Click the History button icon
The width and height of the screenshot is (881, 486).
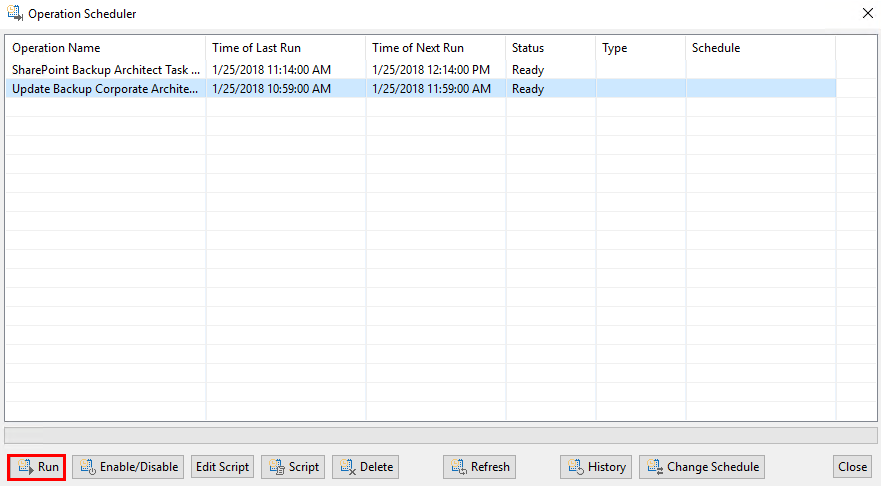coord(575,467)
